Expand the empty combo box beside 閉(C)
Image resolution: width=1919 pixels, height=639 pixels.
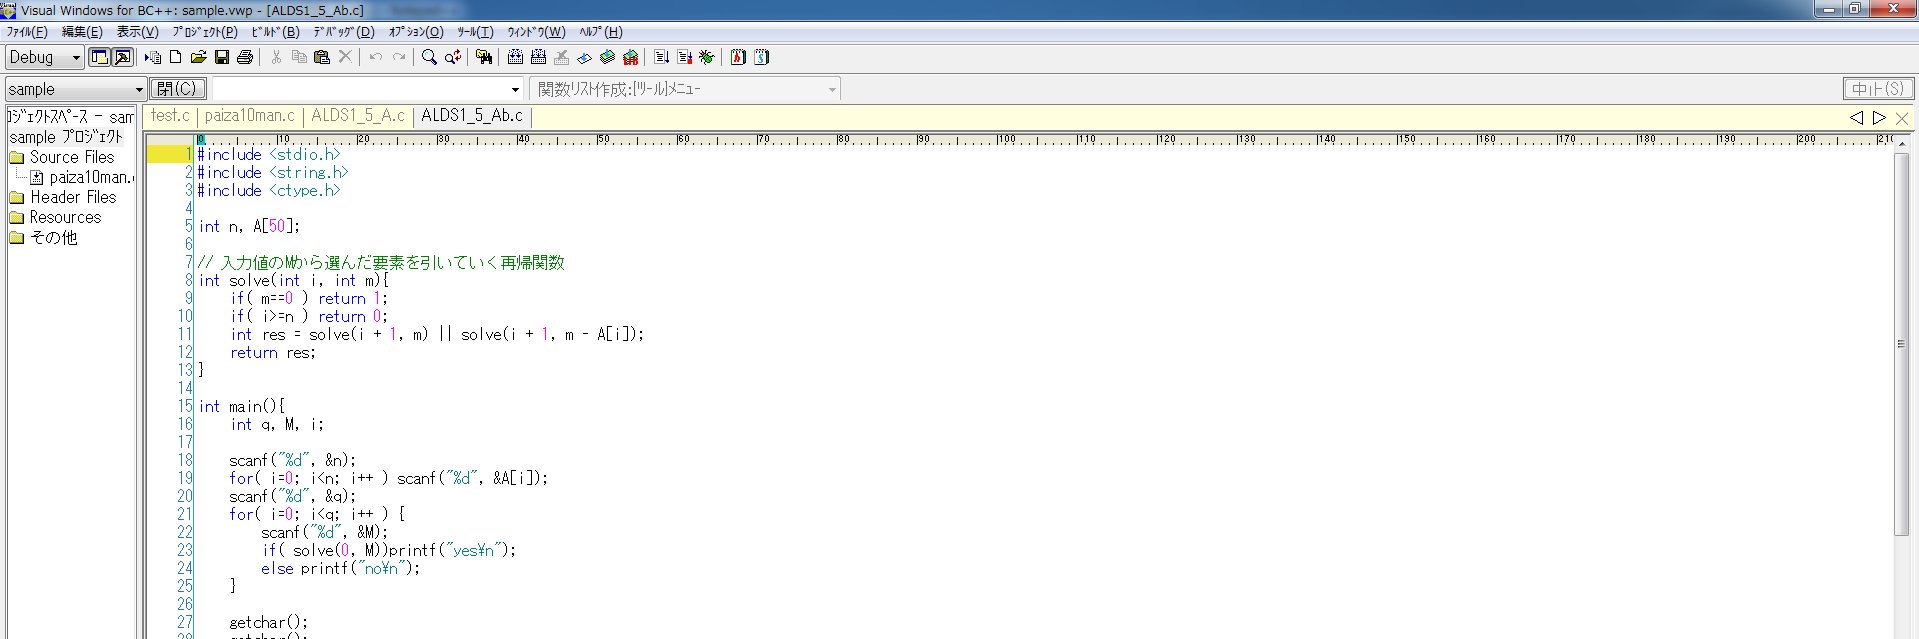515,89
